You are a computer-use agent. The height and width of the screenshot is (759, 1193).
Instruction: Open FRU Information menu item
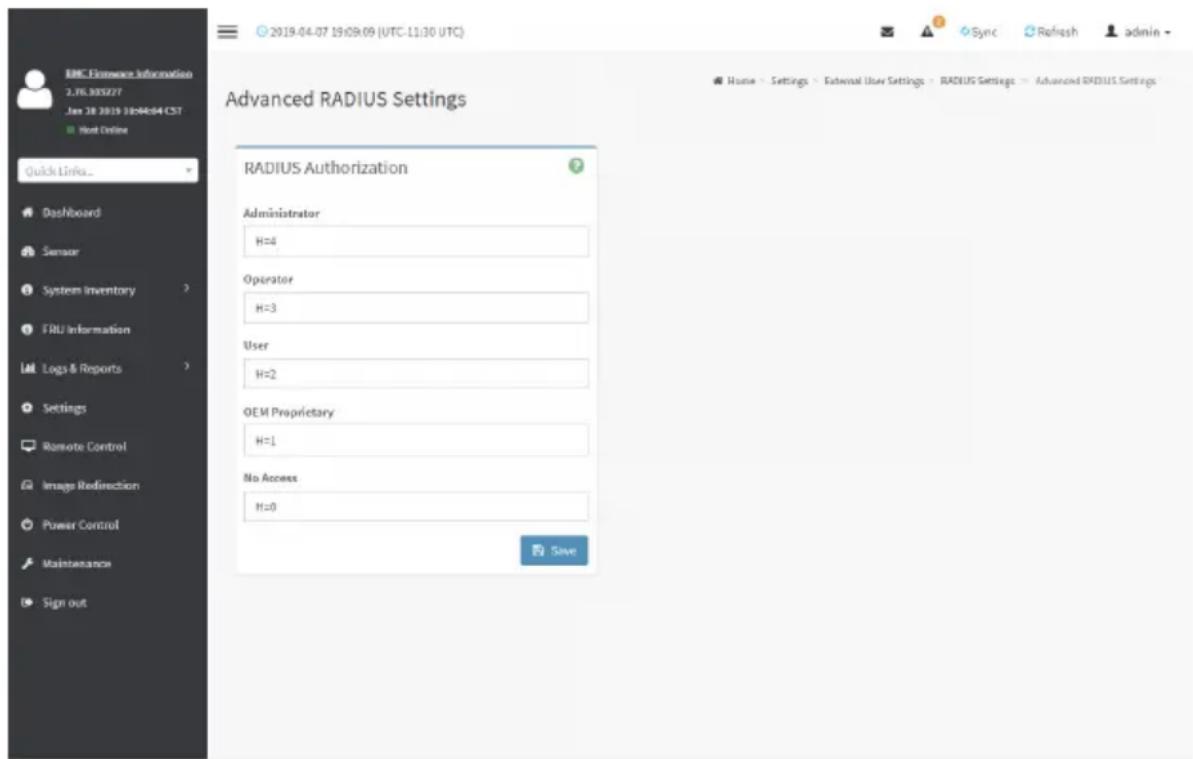pos(86,329)
